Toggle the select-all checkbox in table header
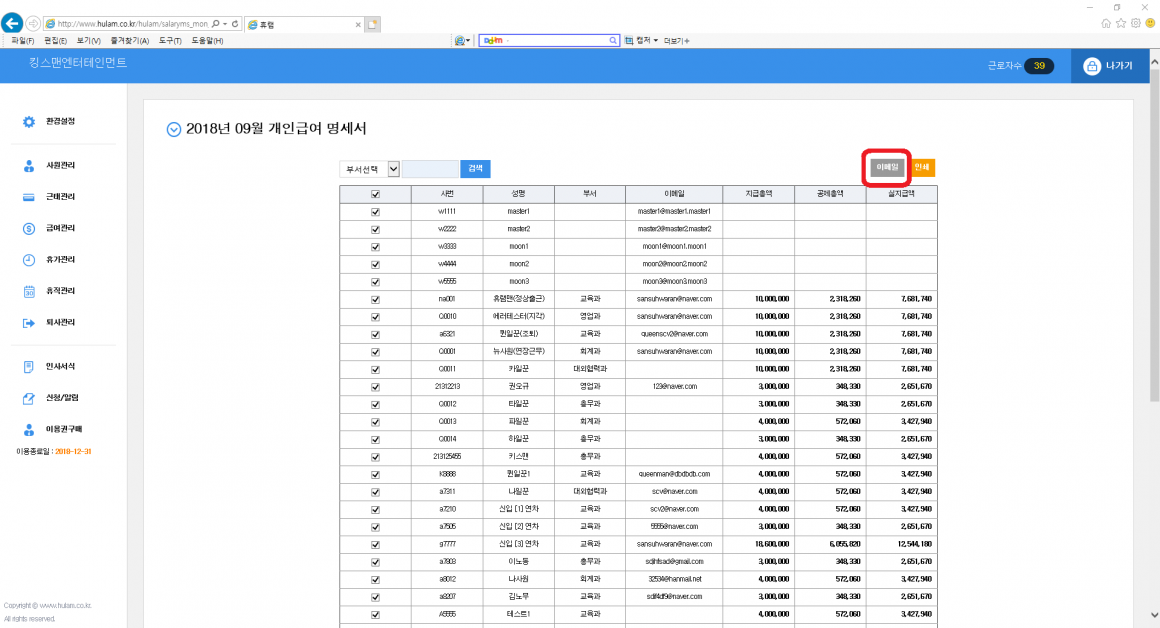 pyautogui.click(x=375, y=195)
